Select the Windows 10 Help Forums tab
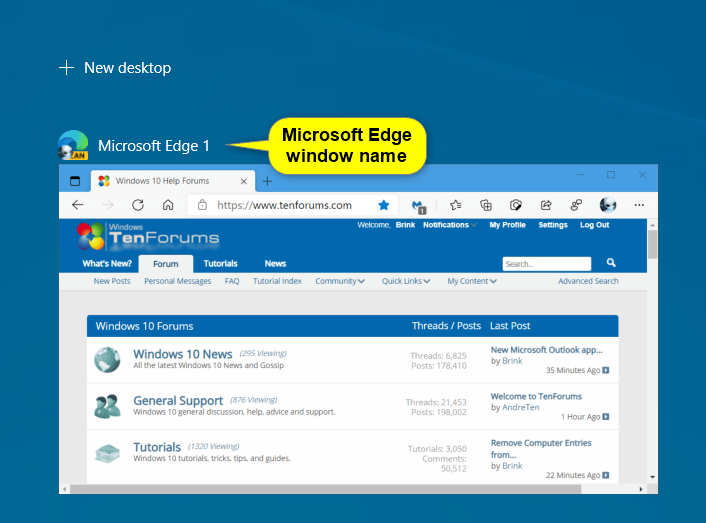Image resolution: width=706 pixels, height=523 pixels. tap(173, 181)
